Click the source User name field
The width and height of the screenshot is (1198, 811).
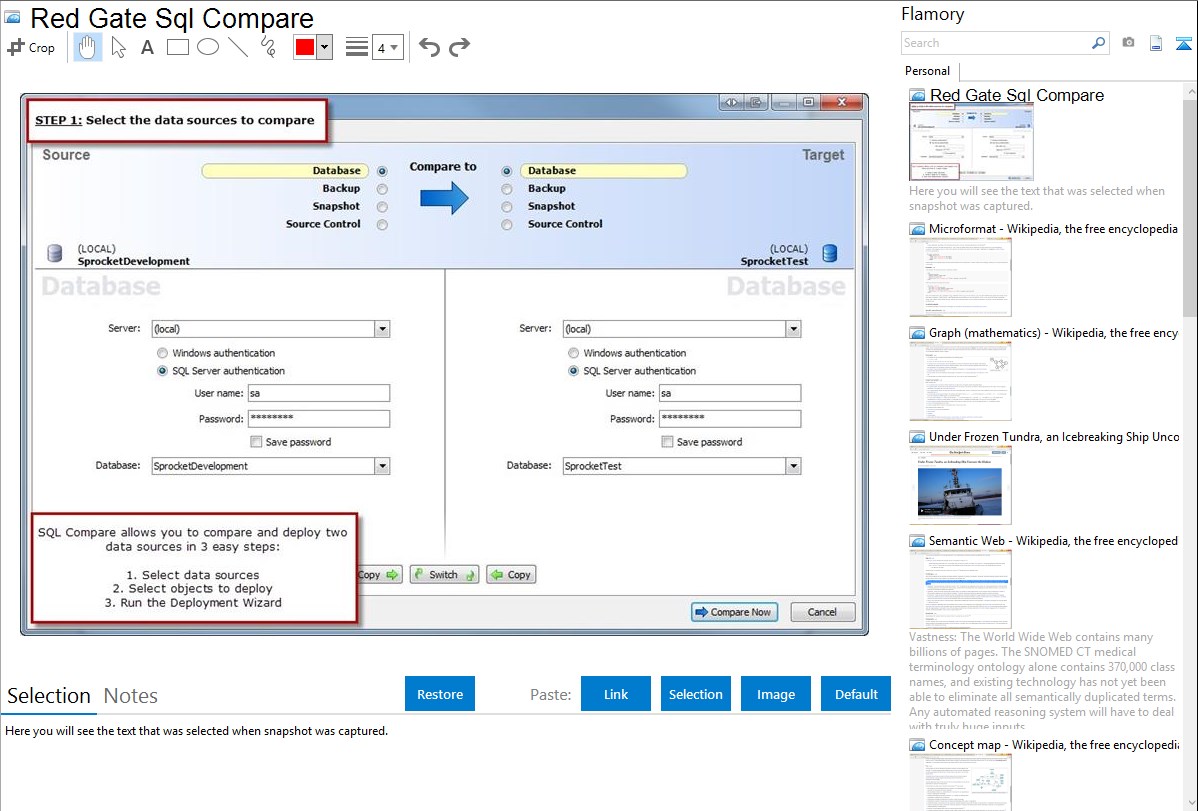point(319,393)
